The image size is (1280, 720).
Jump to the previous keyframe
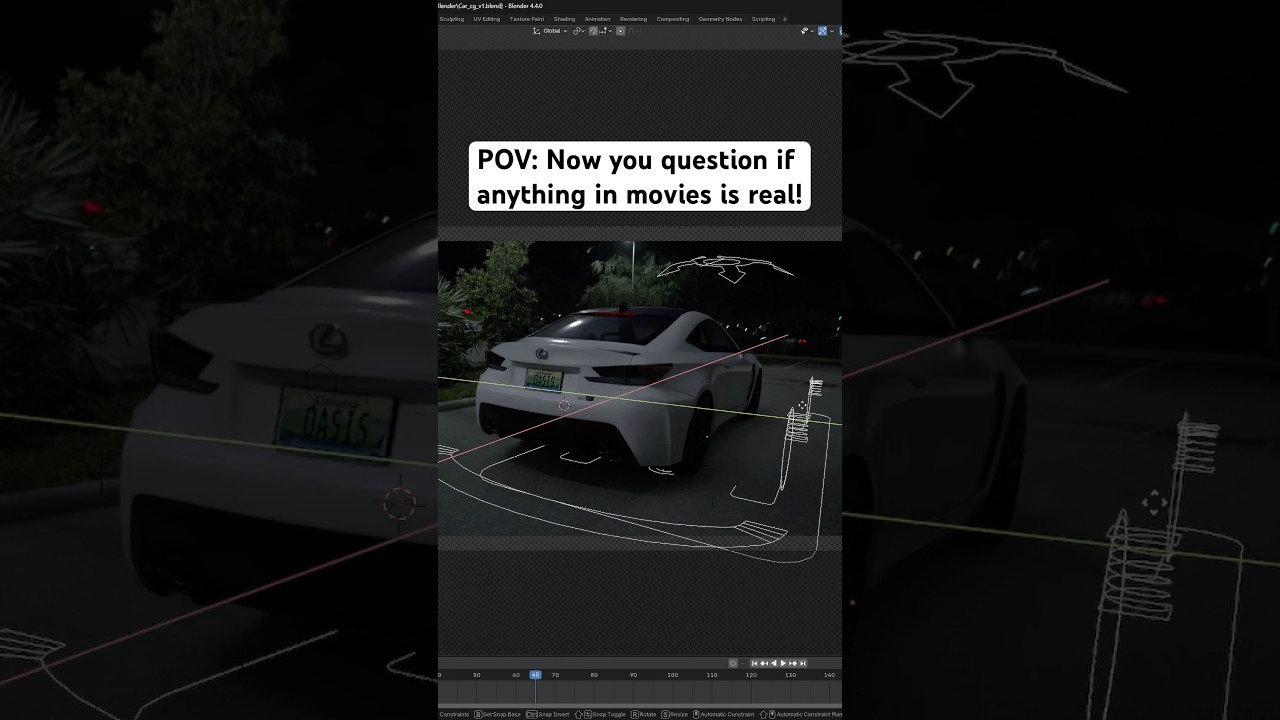click(764, 663)
